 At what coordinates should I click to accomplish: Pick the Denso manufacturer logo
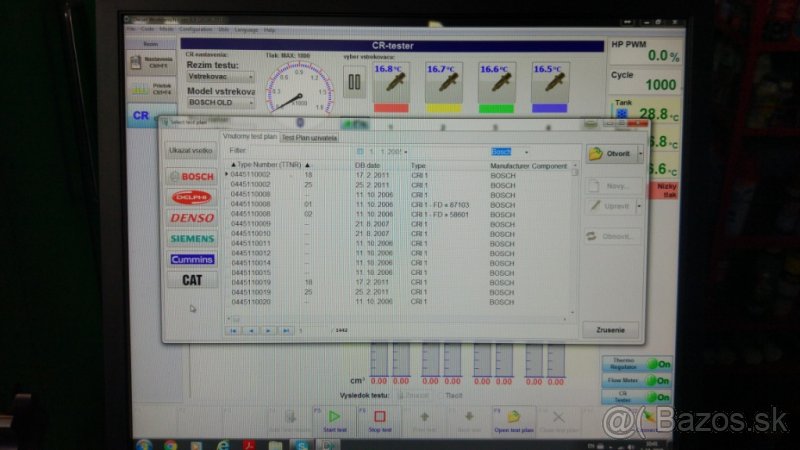[192, 218]
